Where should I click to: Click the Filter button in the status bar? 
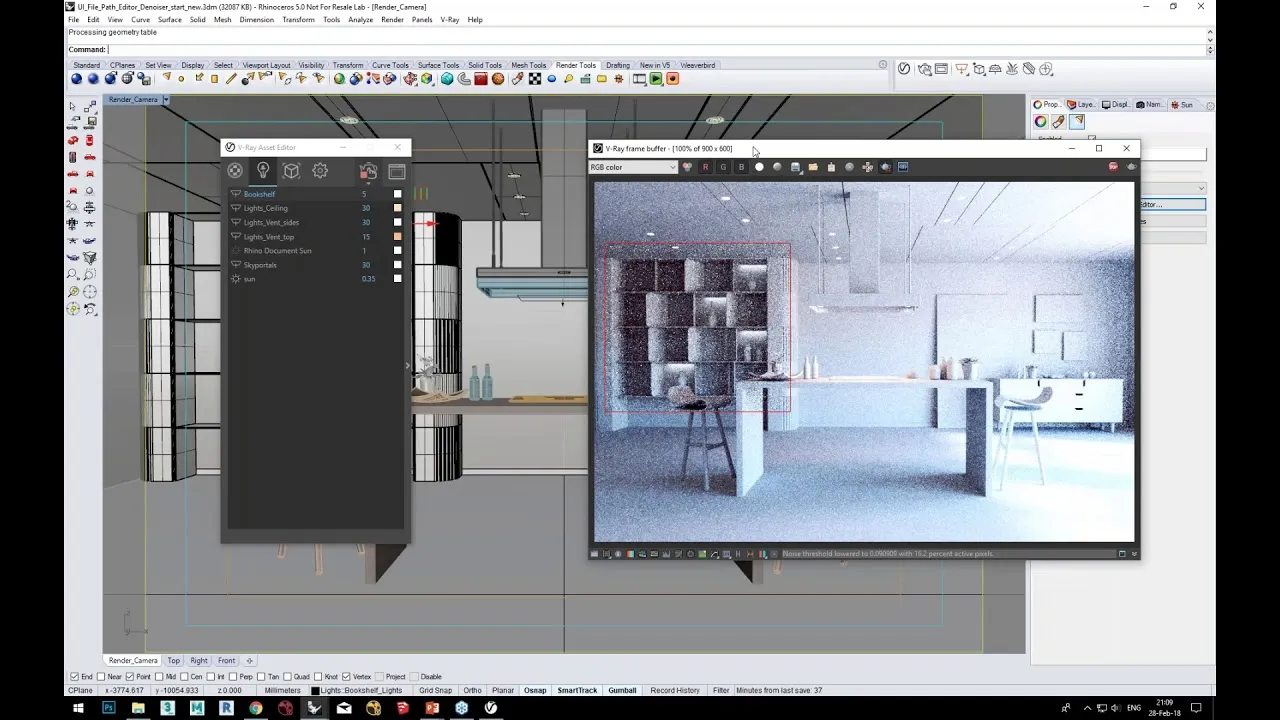click(x=721, y=690)
